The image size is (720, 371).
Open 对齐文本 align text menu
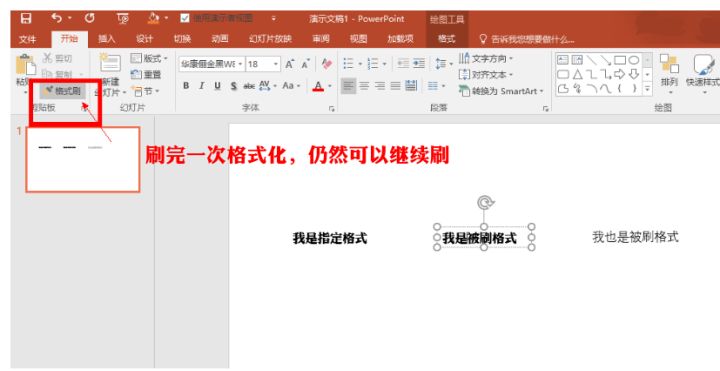tap(486, 74)
